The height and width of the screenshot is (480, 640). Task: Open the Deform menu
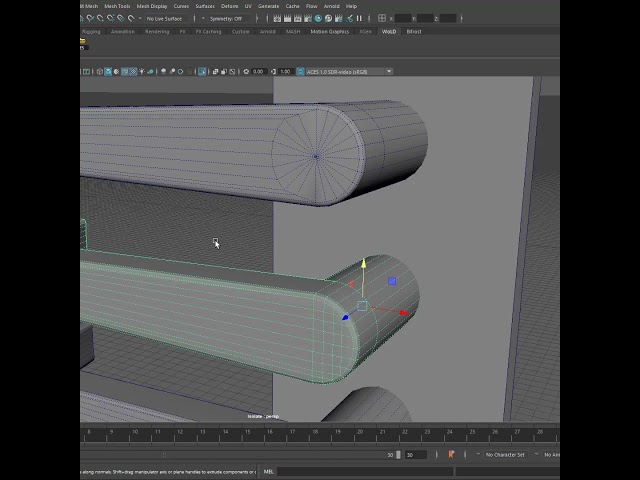[229, 6]
